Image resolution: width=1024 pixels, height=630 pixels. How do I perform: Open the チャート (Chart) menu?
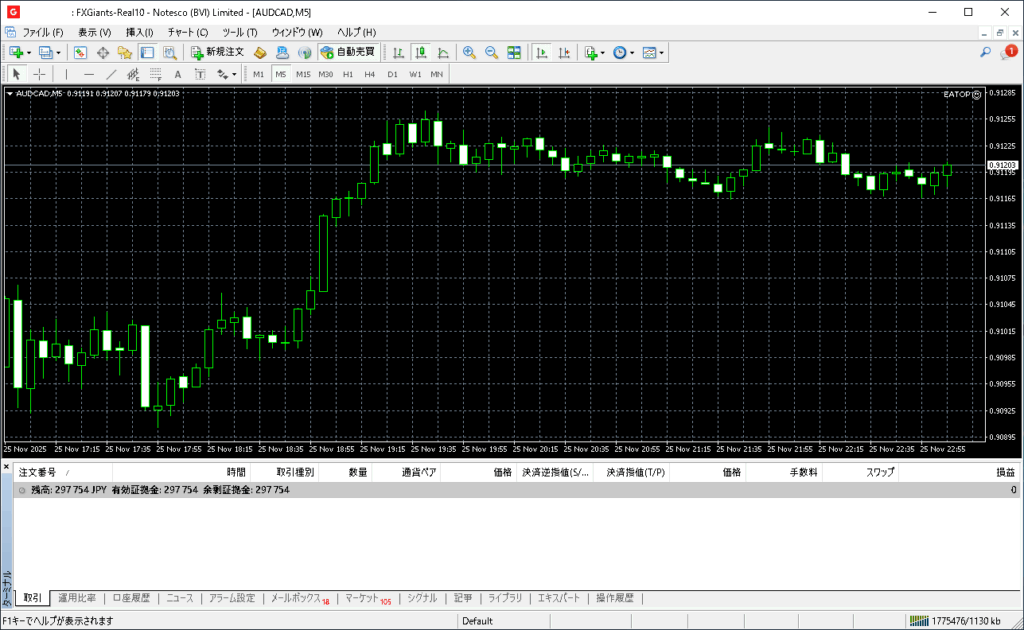(x=187, y=32)
